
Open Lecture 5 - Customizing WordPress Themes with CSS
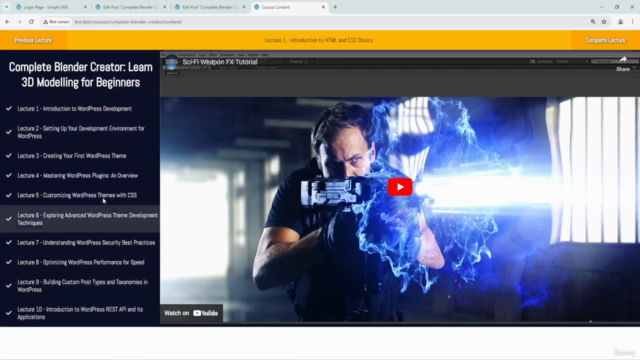point(77,196)
